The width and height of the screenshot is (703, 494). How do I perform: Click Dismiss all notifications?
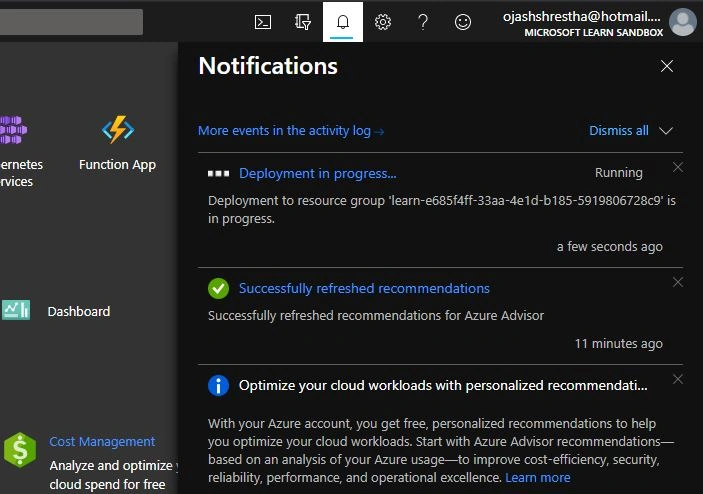(x=619, y=130)
